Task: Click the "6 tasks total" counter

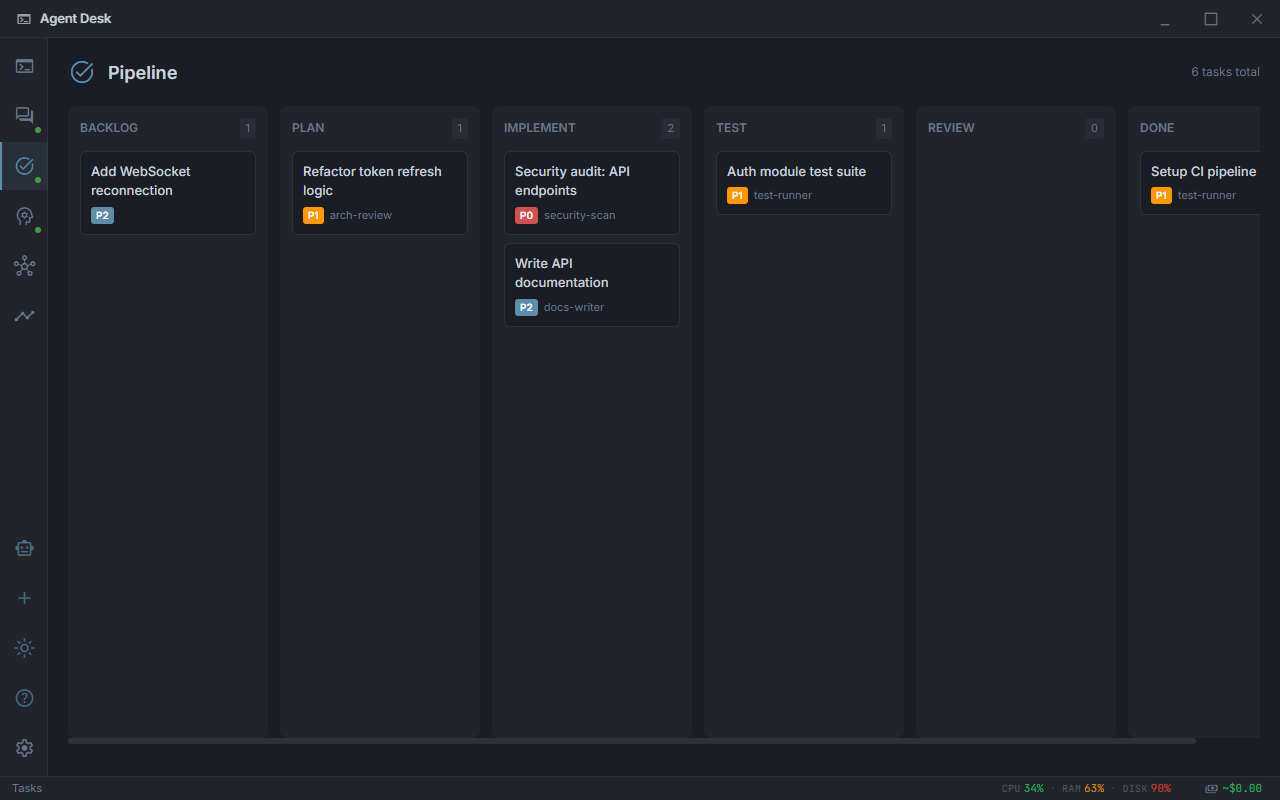Action: 1225,72
